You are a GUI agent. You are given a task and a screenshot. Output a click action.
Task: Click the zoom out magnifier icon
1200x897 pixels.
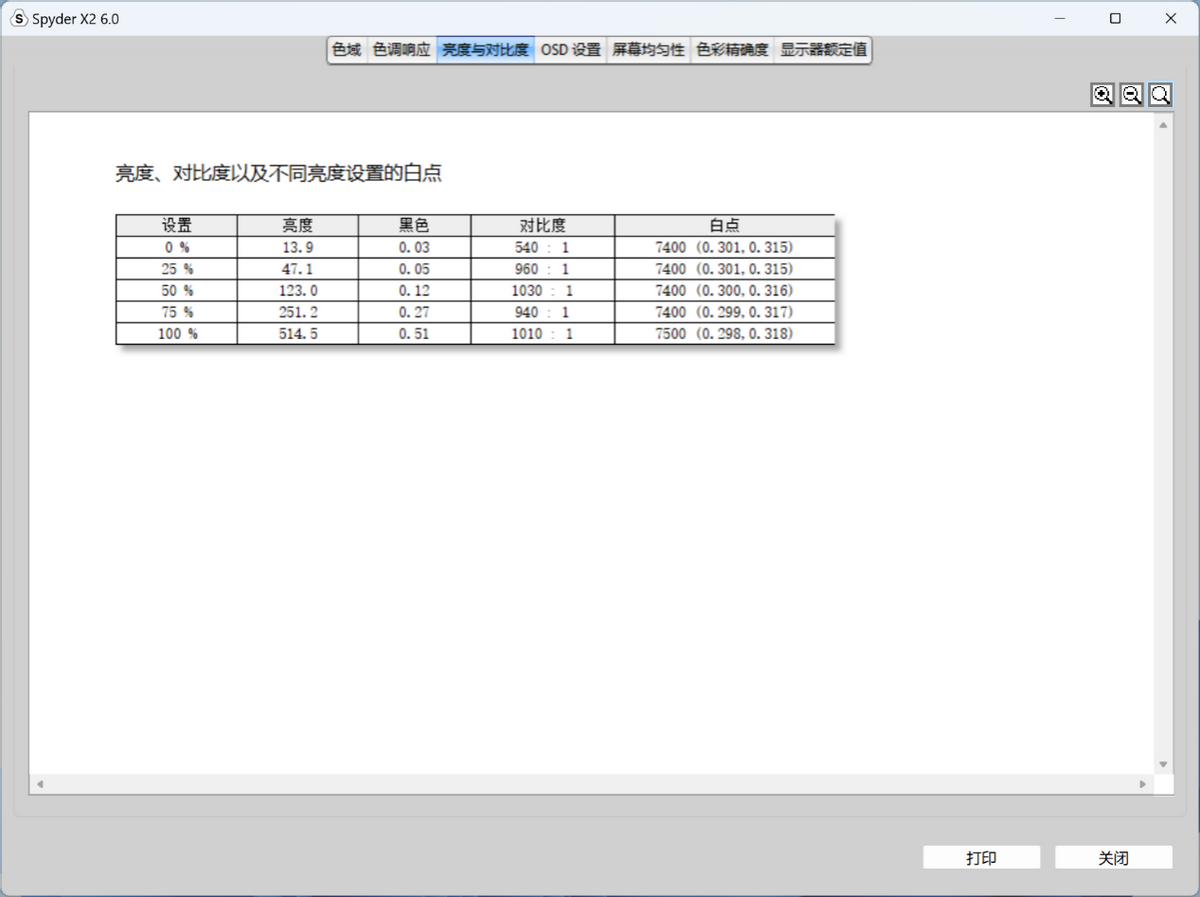point(1131,95)
